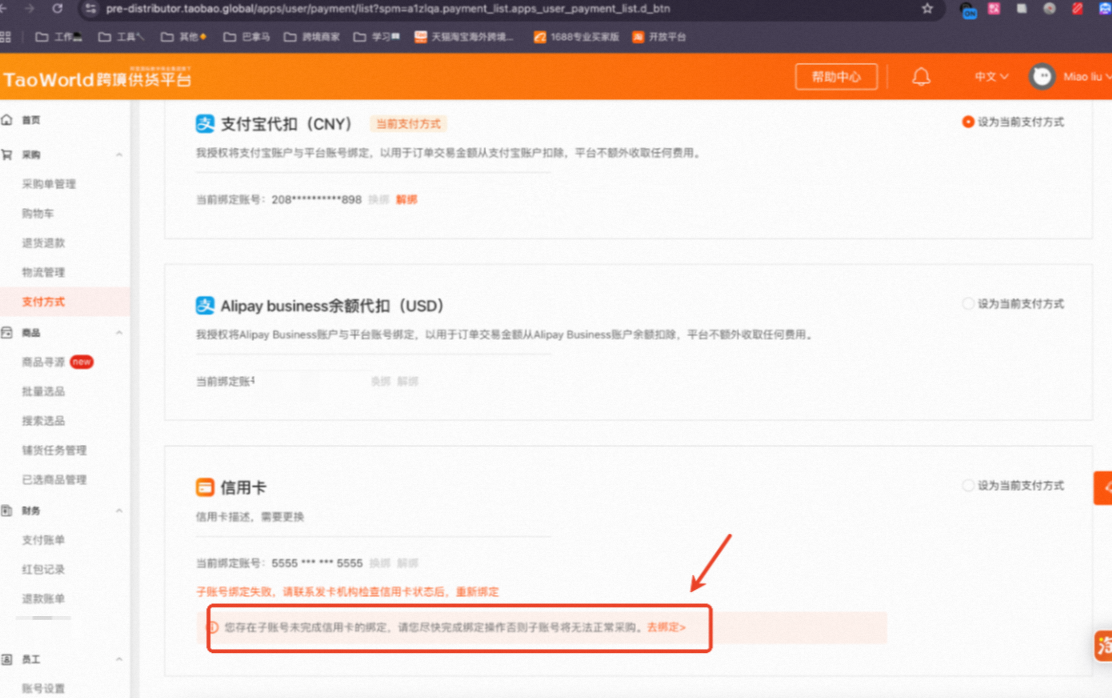1112x698 pixels.
Task: Open 支付账单 under 财务
Action: 43,540
